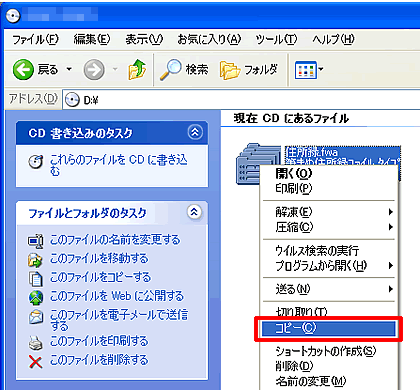
Task: Click the 住所録.fwa file name label
Action: click(312, 152)
